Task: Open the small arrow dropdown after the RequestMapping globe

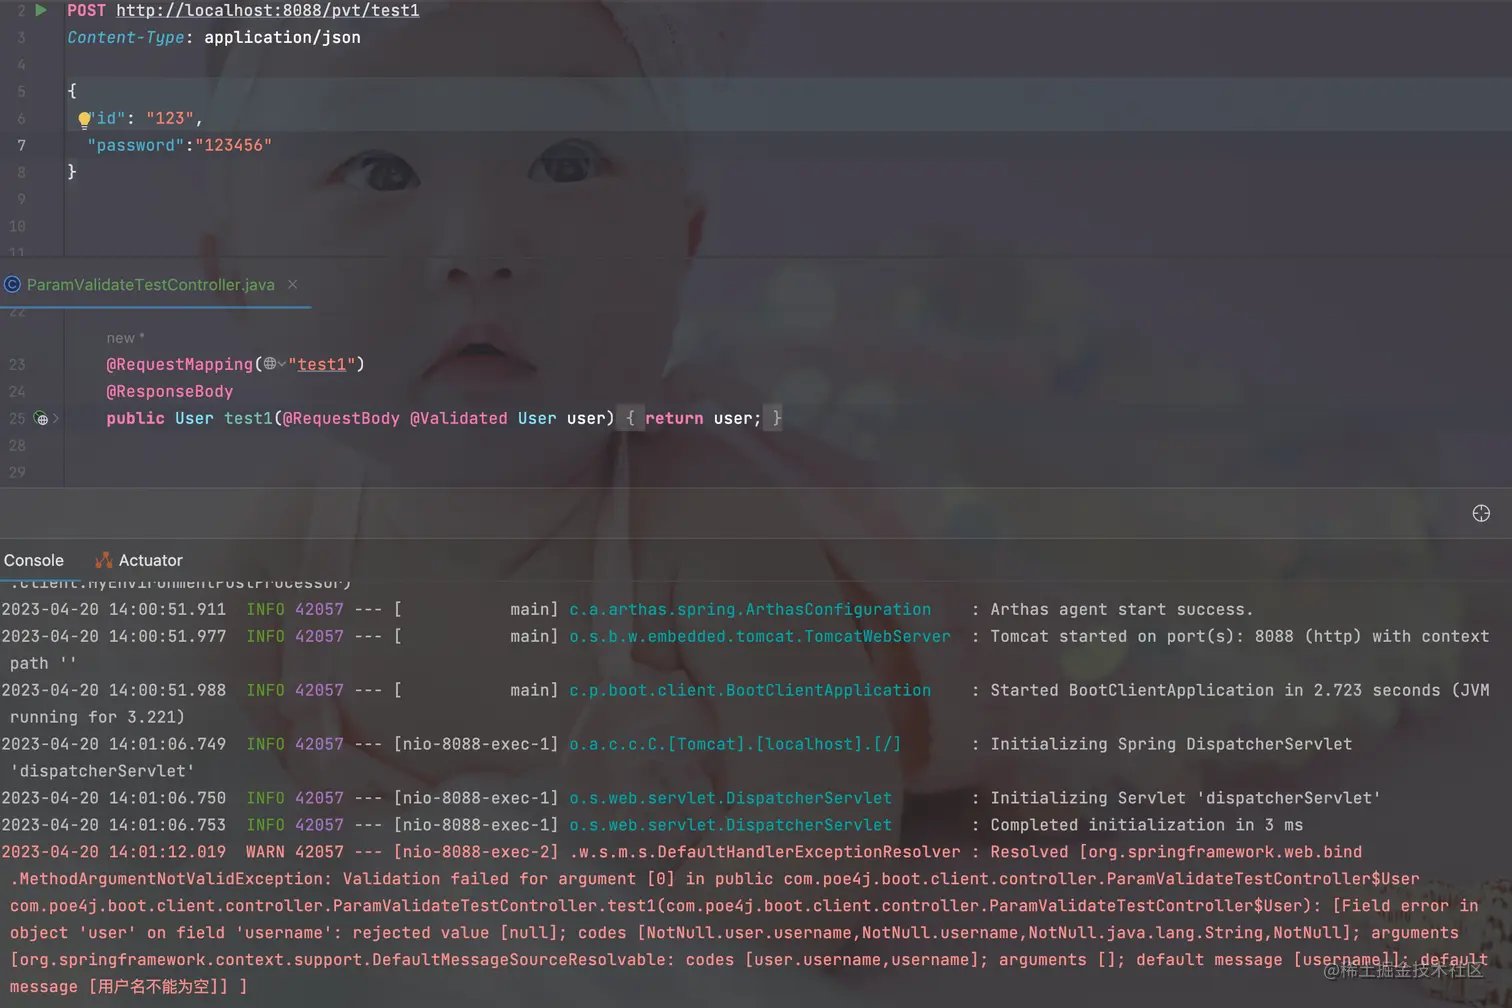Action: 282,364
